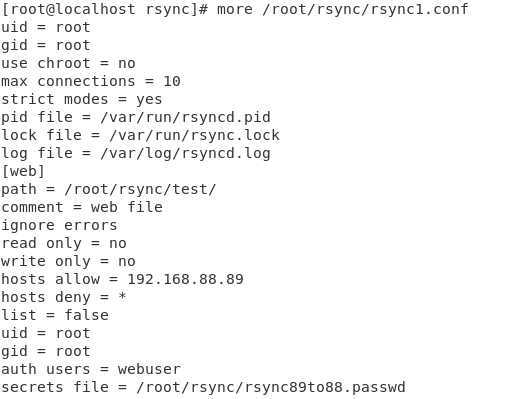
Task: Click the 'hosts deny = *' line
Action: pyautogui.click(x=64, y=297)
